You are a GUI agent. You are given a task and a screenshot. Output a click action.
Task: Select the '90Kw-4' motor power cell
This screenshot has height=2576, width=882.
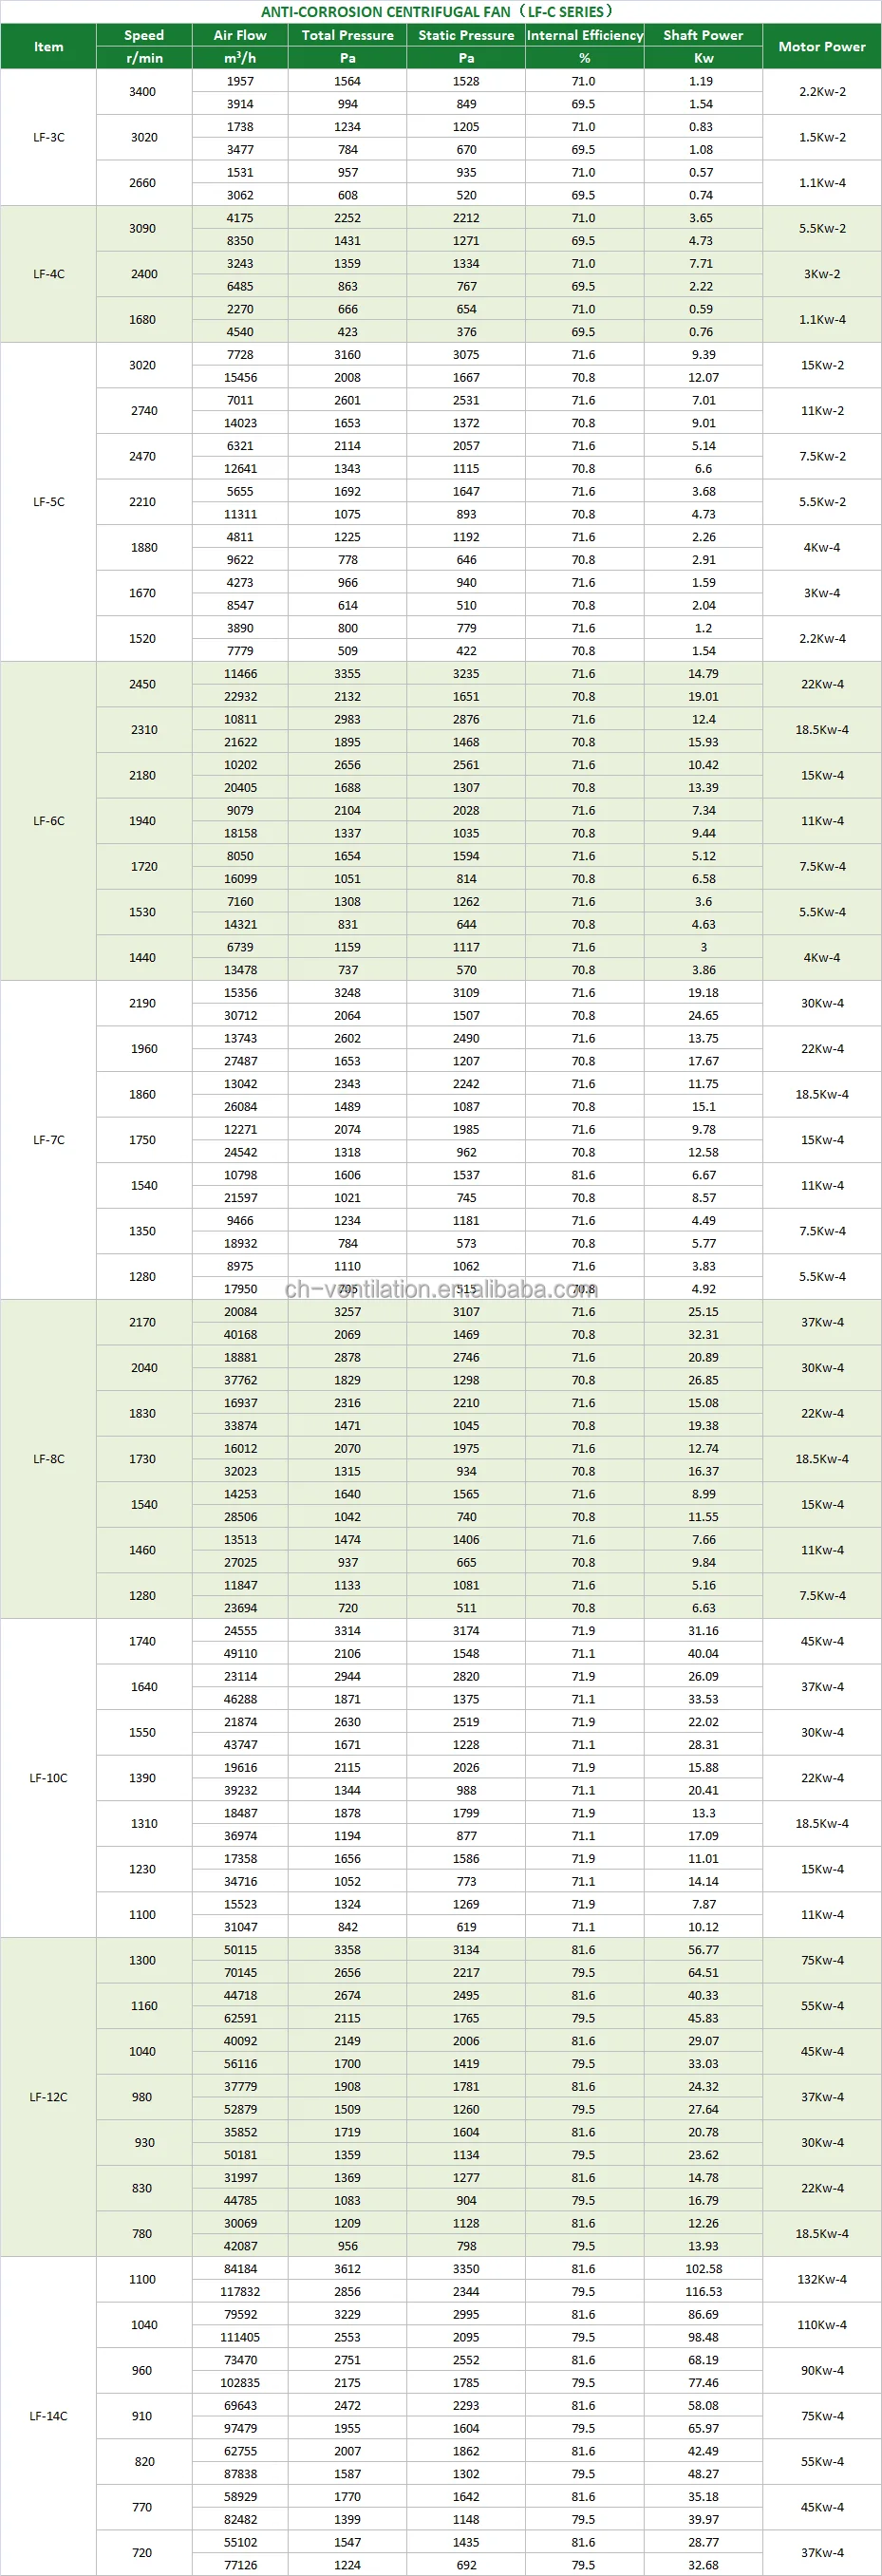point(822,2371)
